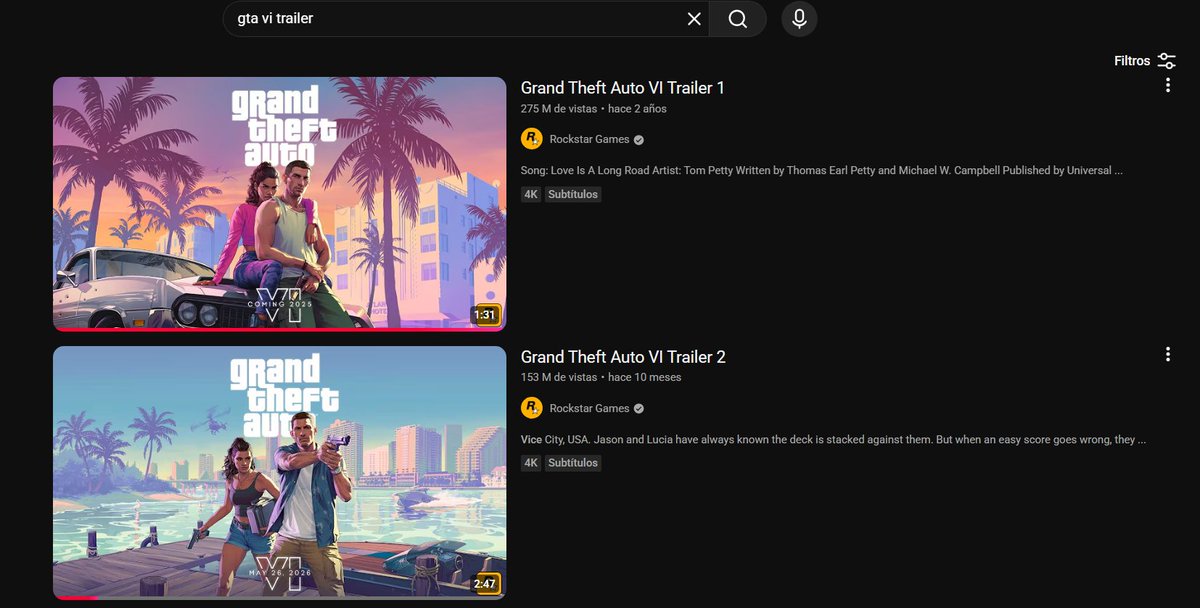Open the Grand Theft Auto VI Trailer 1 thumbnail
Screen dimensions: 1200x608
point(280,204)
